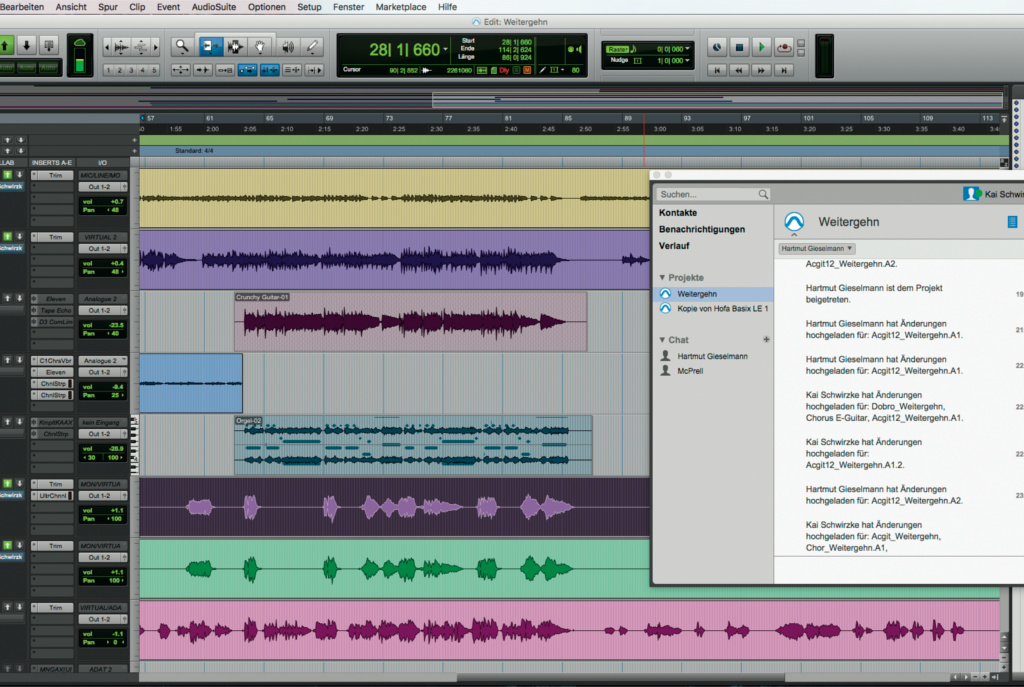Collapse the Projekte section
This screenshot has height=687, width=1024.
click(662, 277)
